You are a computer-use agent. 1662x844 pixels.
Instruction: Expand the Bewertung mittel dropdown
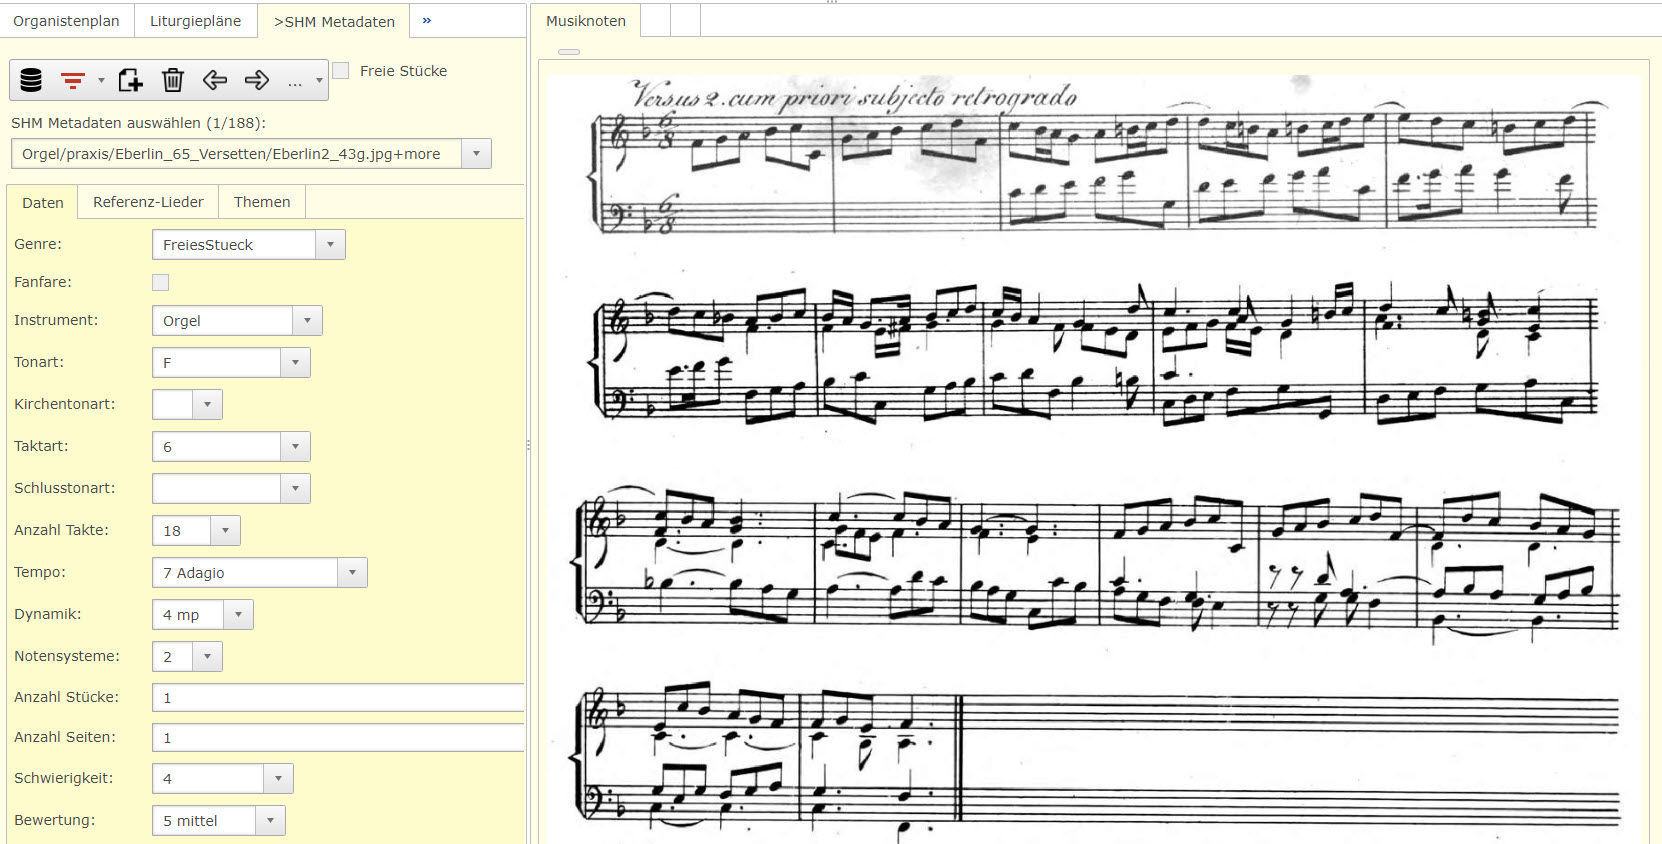270,821
